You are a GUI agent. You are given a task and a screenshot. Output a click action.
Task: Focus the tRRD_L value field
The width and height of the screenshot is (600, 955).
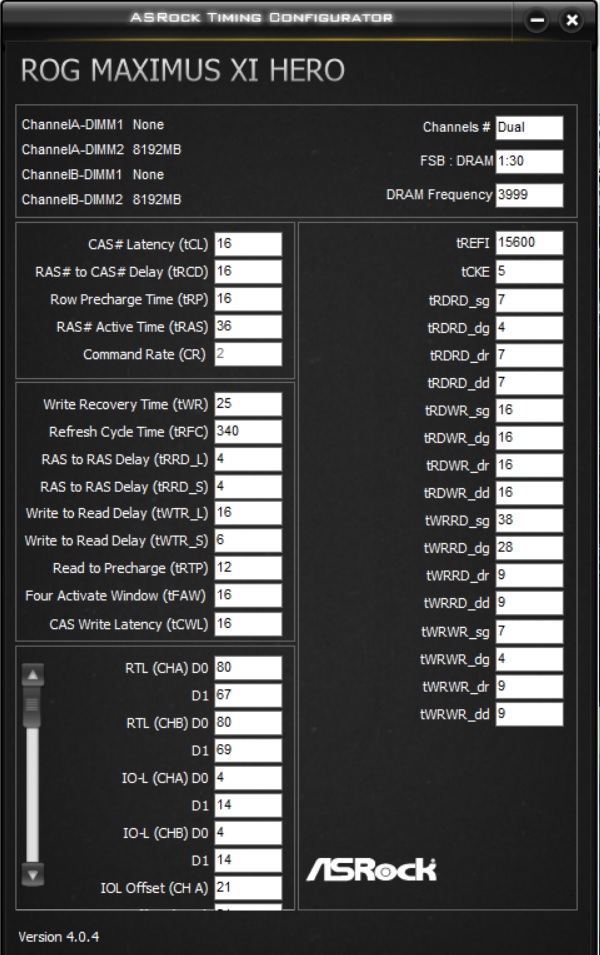[x=248, y=459]
